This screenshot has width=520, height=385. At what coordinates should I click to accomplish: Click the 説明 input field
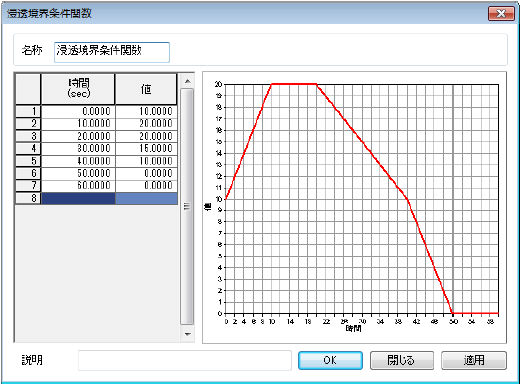tap(185, 360)
